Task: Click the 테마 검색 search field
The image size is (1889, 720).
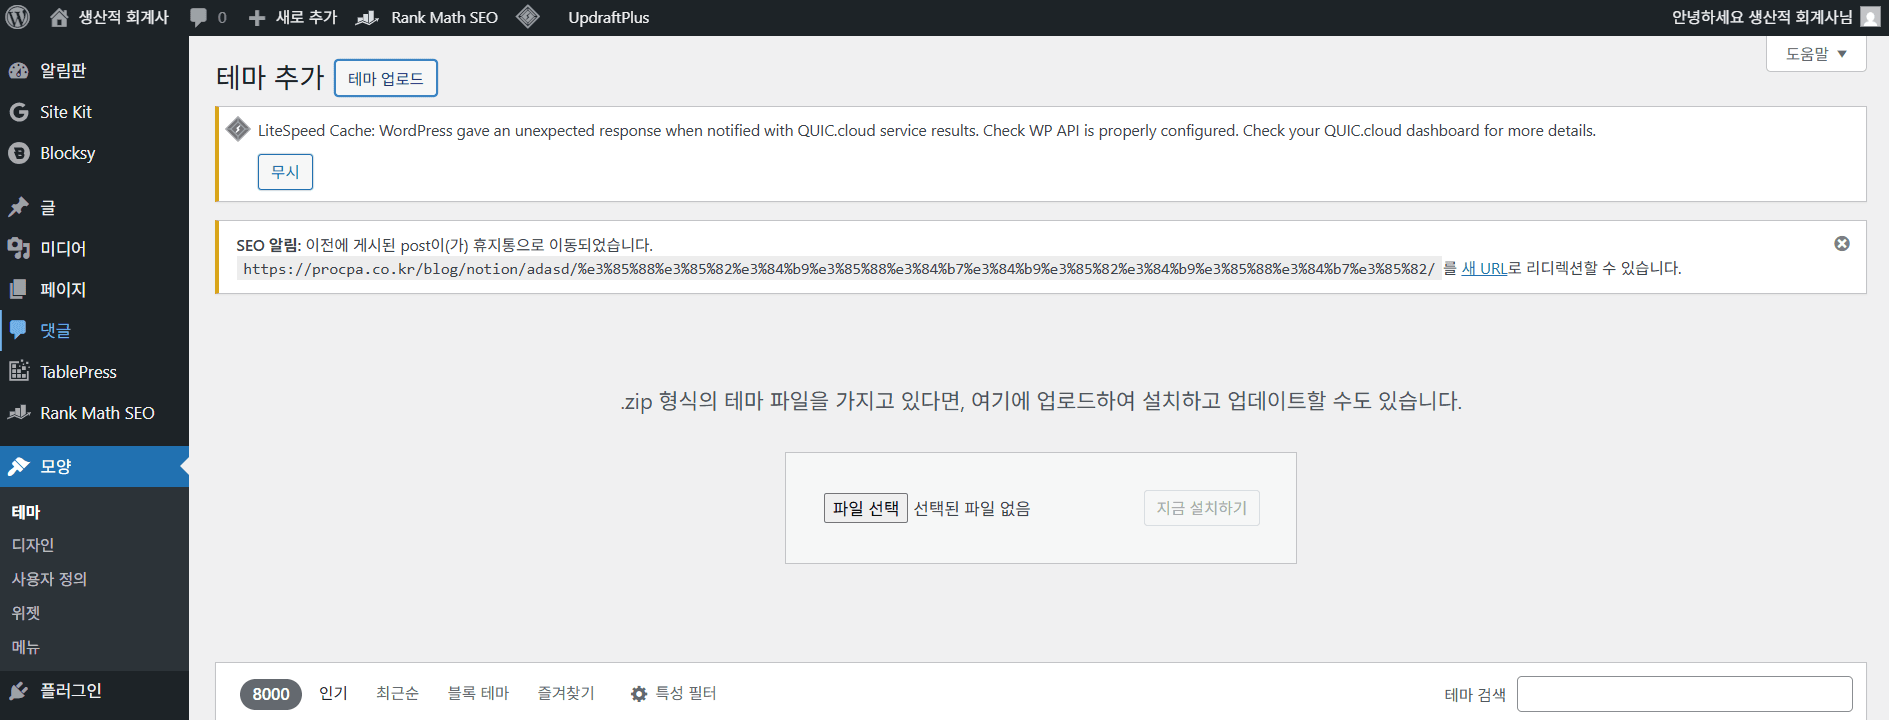Action: (1684, 694)
